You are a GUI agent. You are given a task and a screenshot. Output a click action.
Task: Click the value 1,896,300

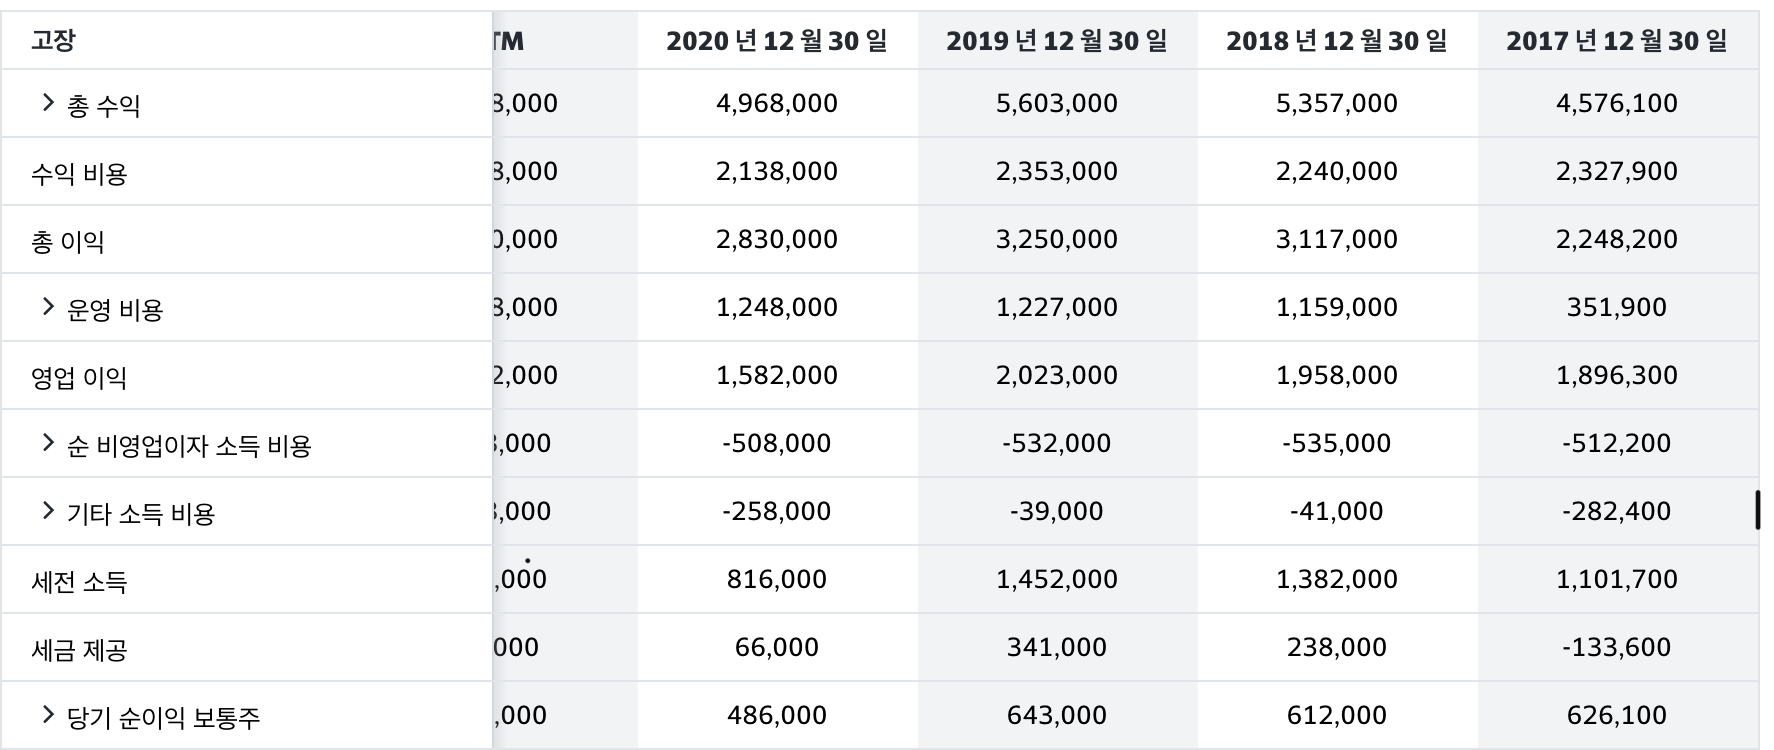coord(1617,375)
